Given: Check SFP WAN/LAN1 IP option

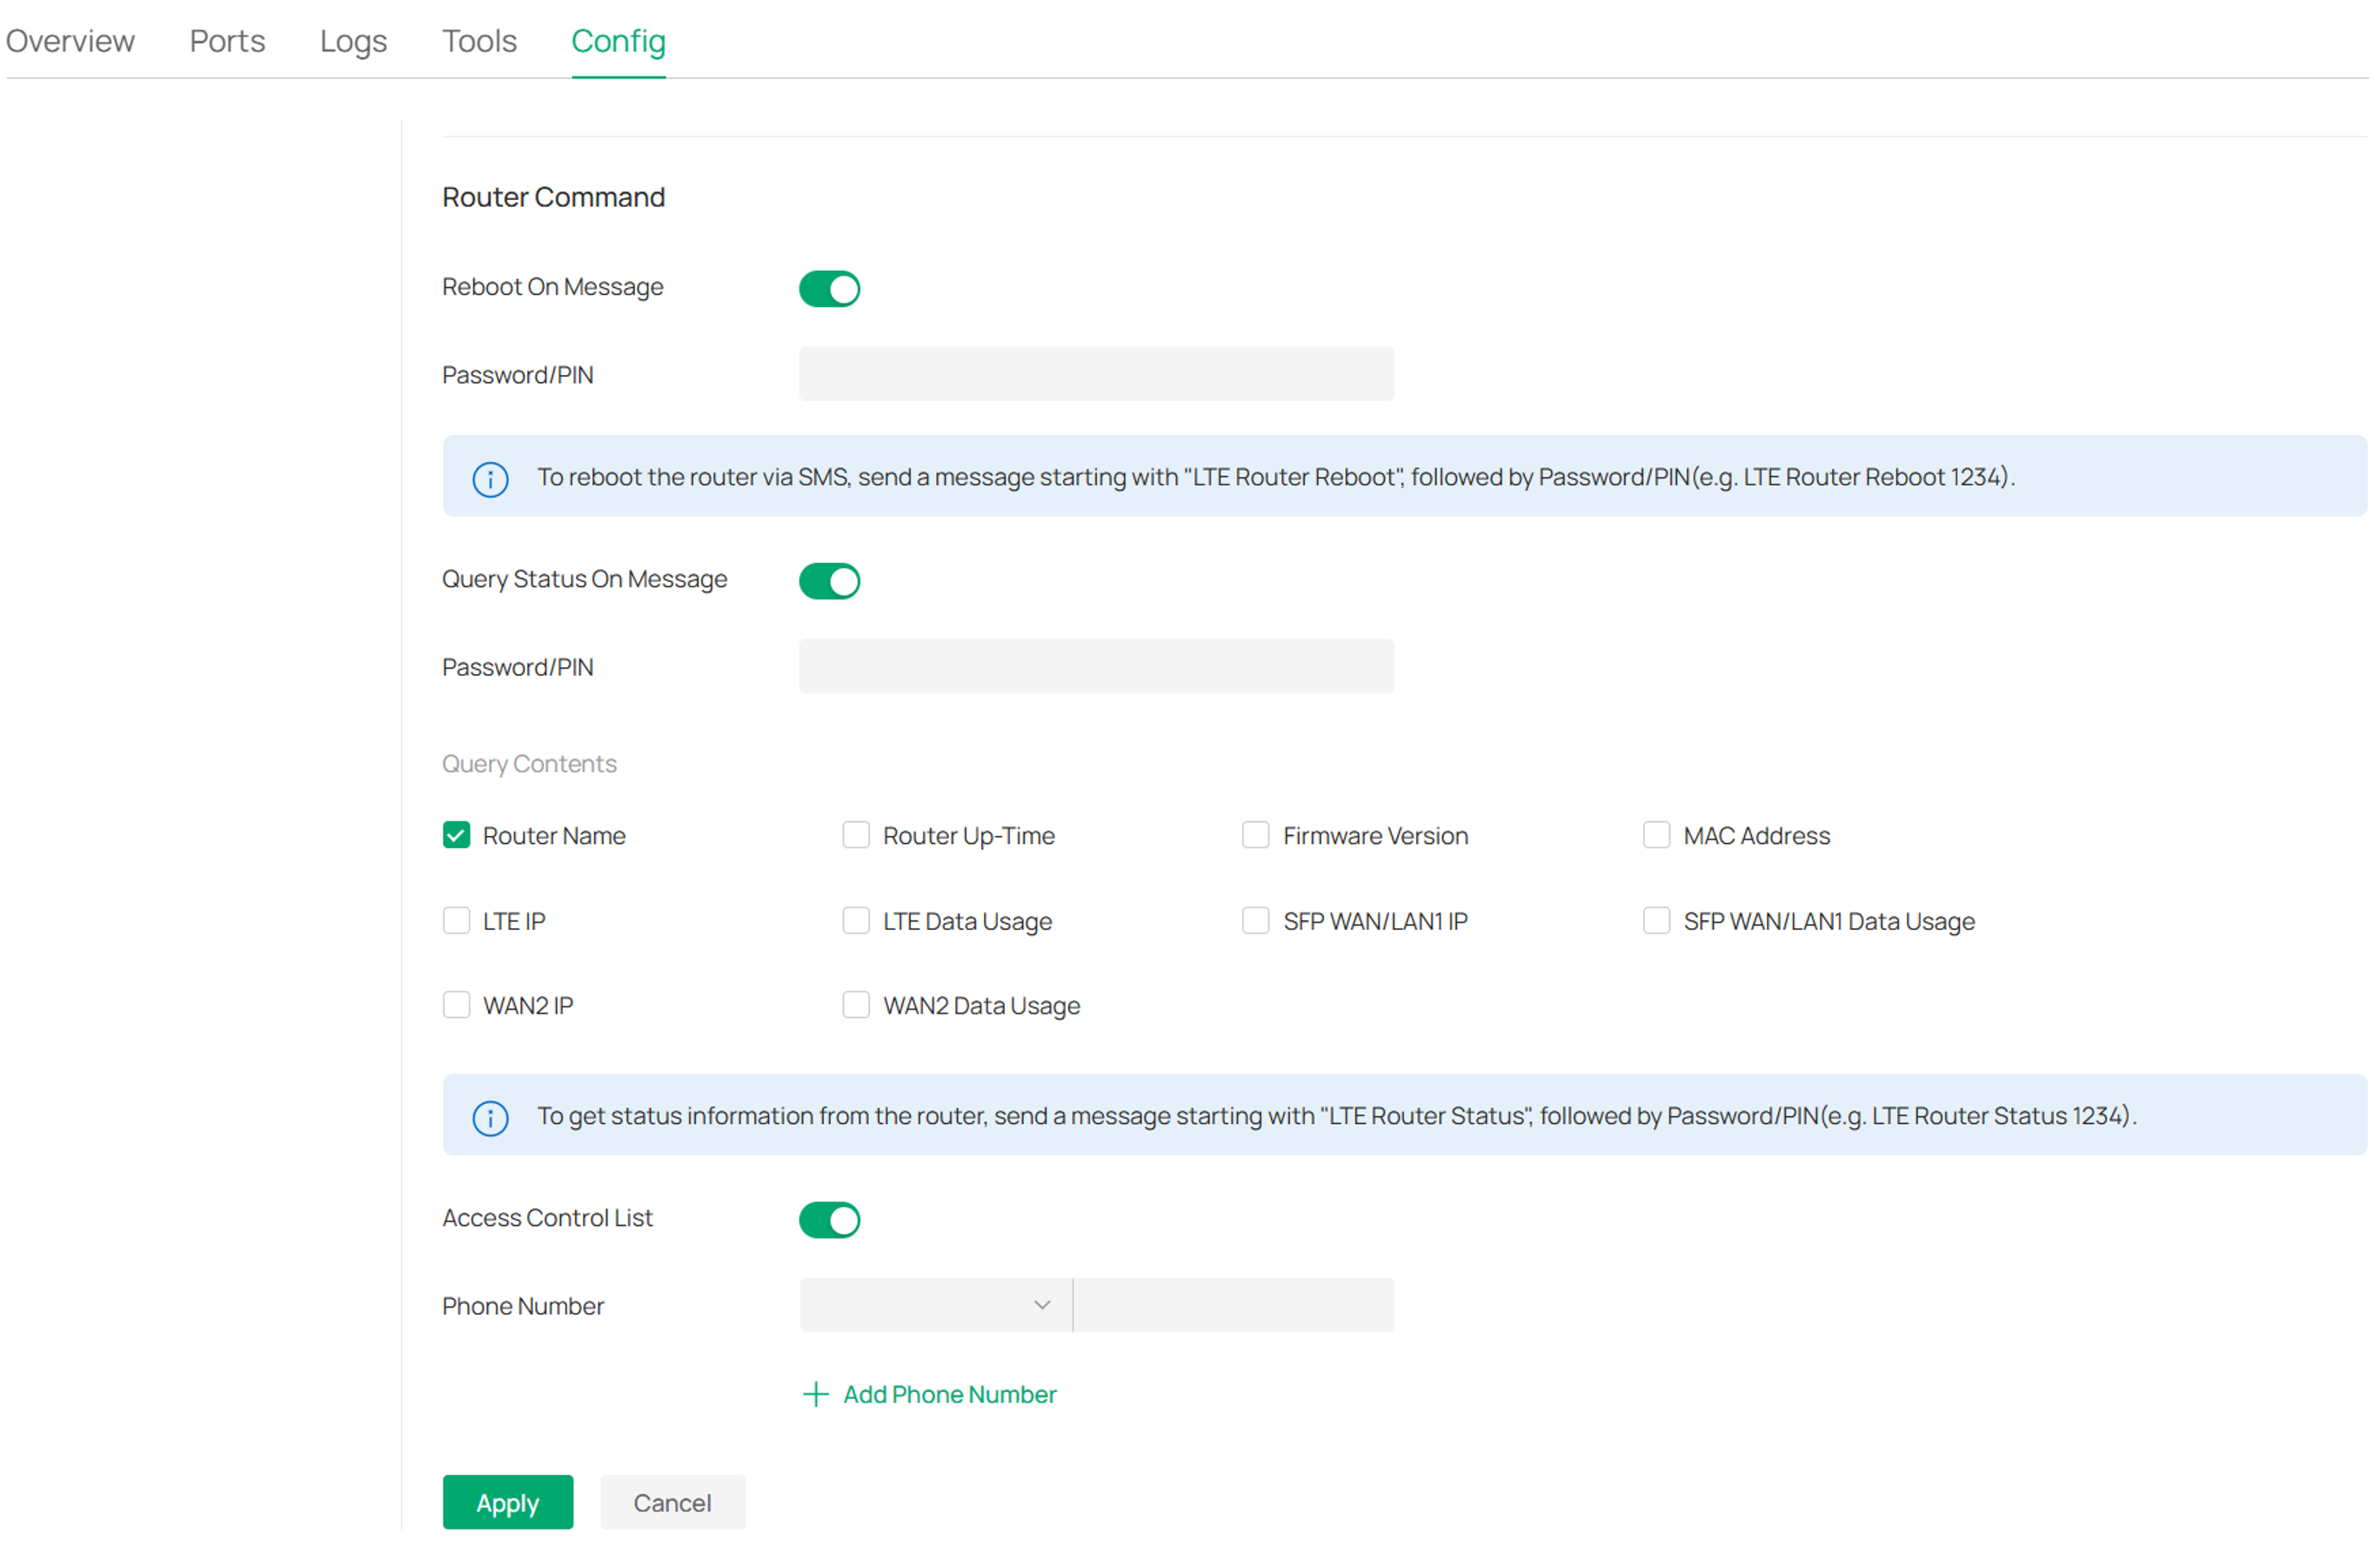Looking at the screenshot, I should tap(1256, 920).
